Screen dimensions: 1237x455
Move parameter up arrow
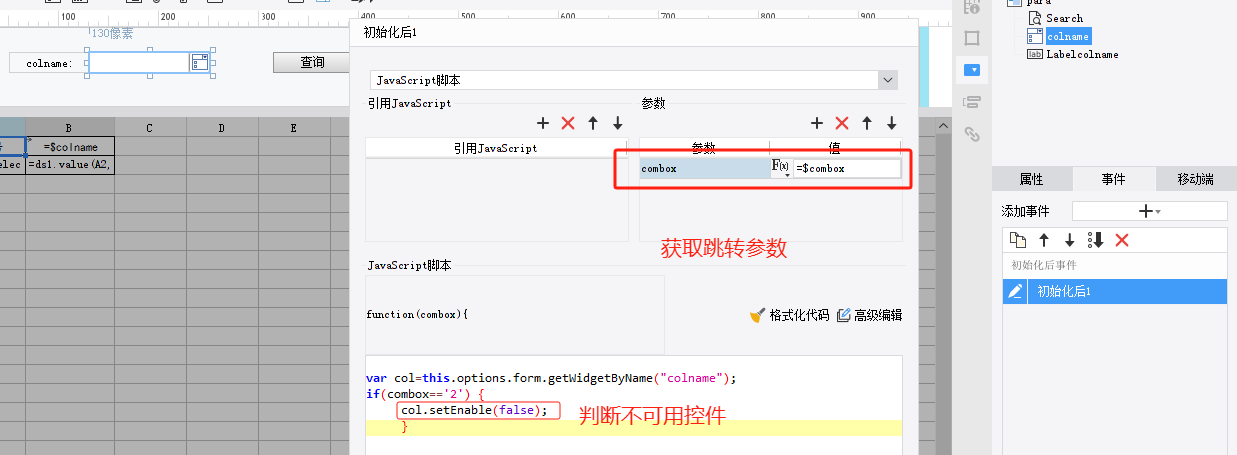(867, 123)
